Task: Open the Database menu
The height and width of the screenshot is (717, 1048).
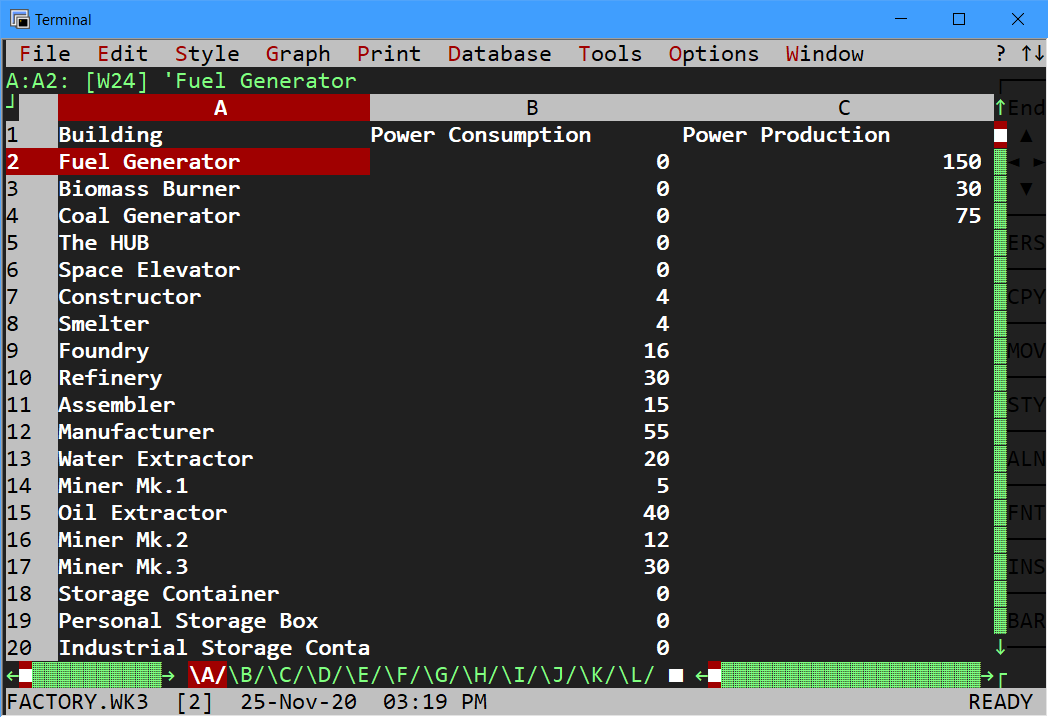Action: (x=499, y=53)
